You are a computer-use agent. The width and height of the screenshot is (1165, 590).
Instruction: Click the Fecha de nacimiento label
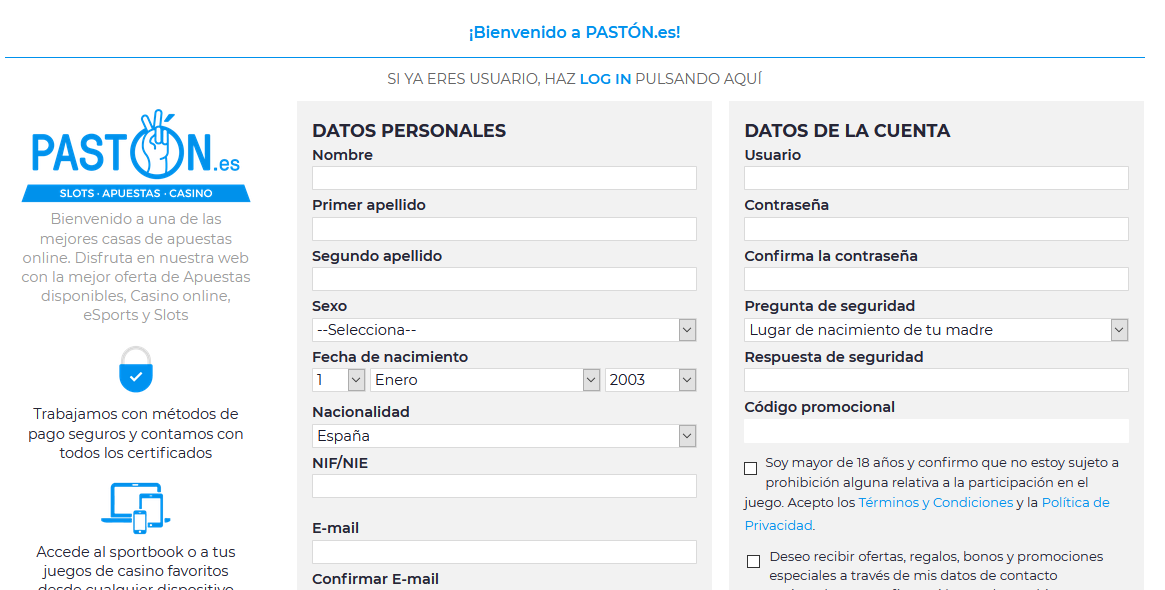point(390,357)
